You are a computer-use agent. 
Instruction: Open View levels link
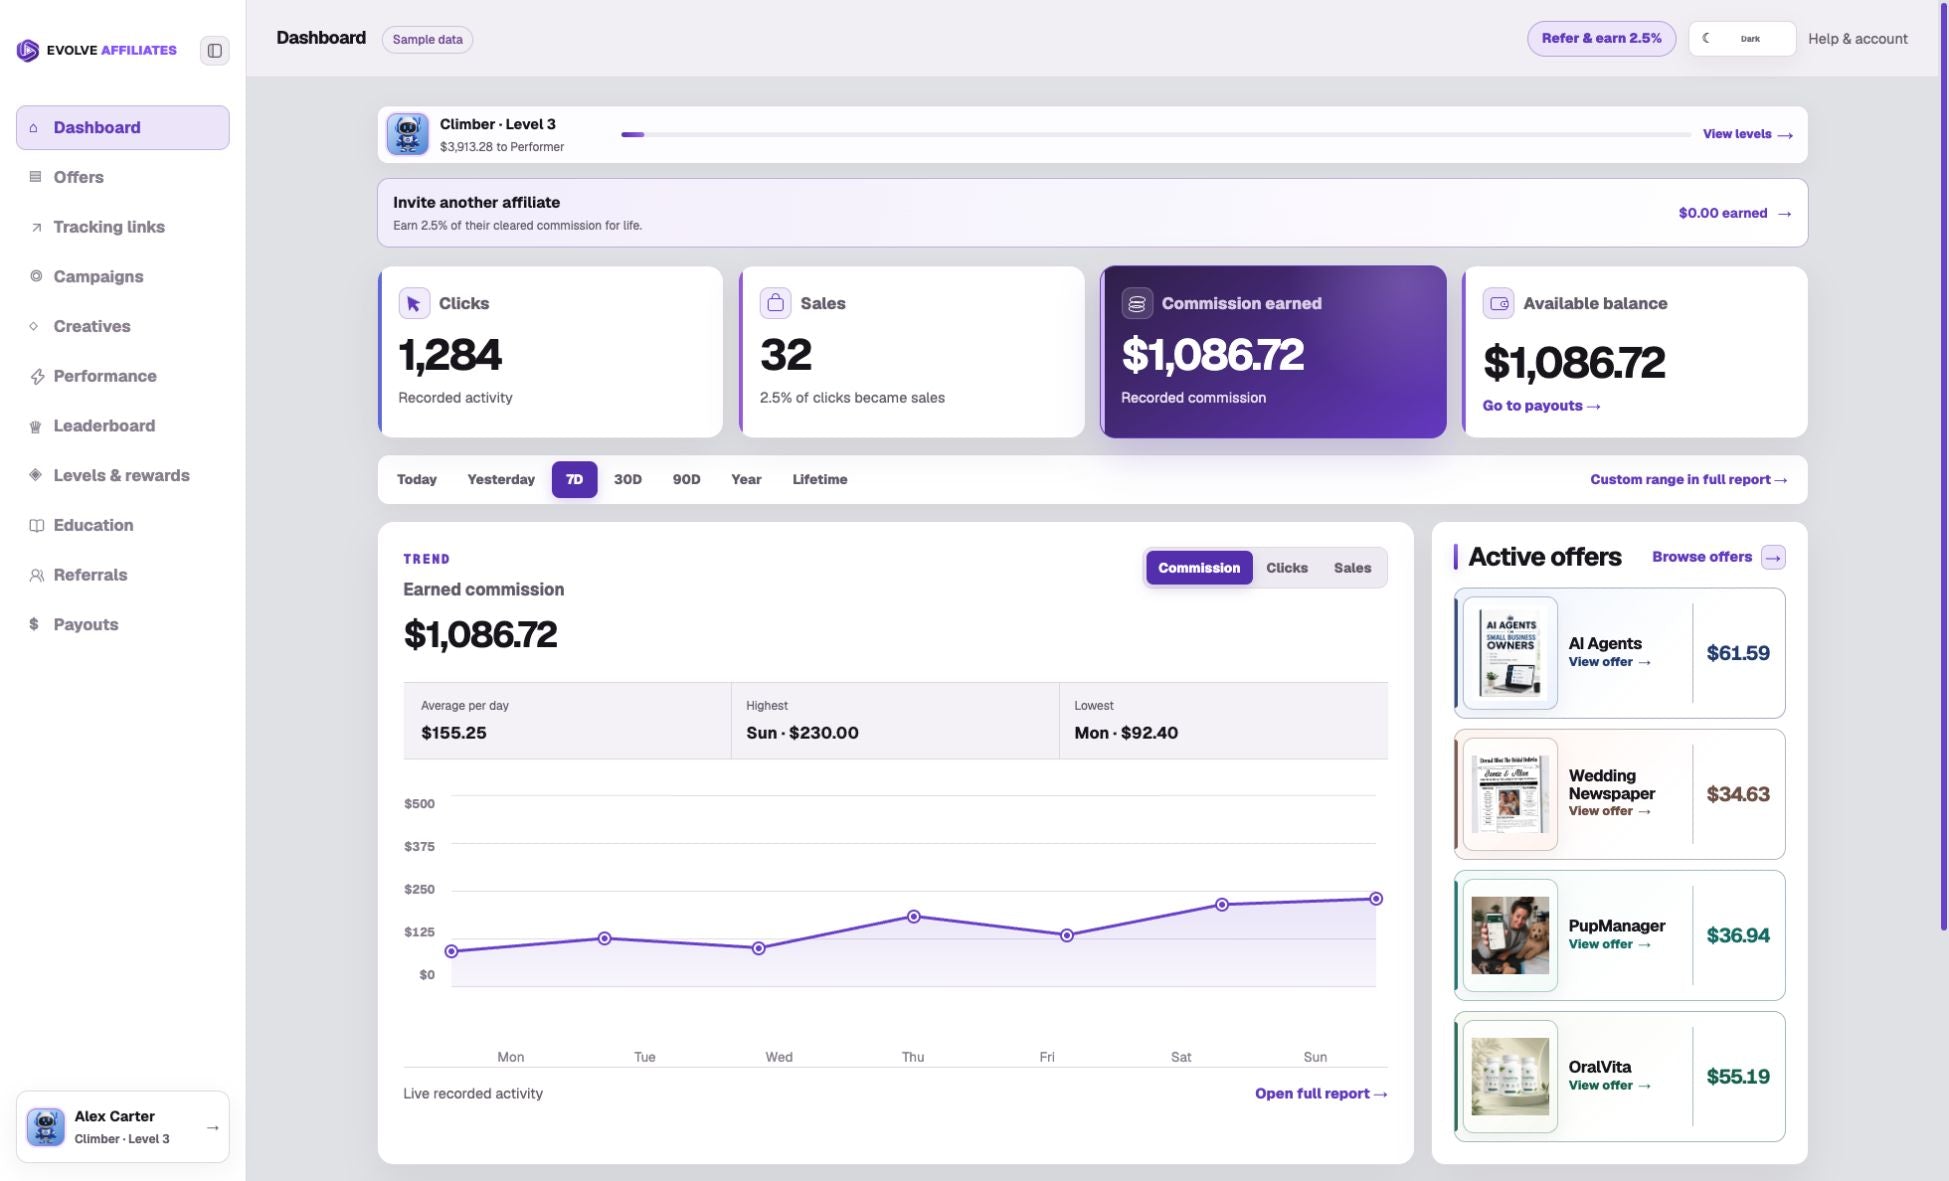point(1747,134)
